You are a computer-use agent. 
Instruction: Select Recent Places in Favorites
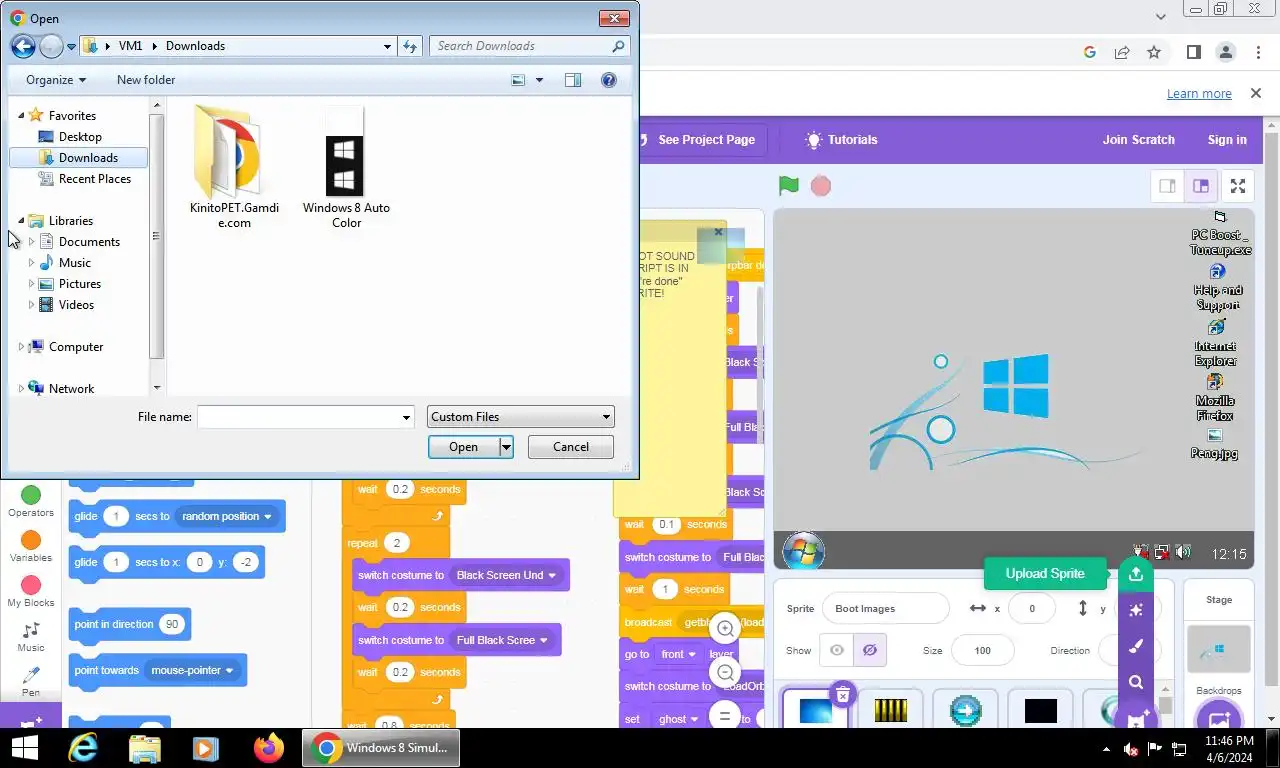(x=94, y=179)
